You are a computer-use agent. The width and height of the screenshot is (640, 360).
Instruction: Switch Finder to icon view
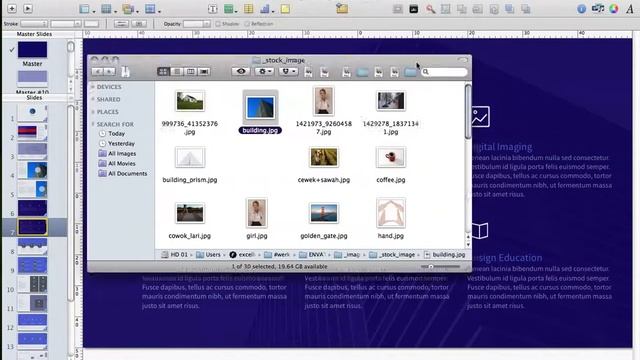(163, 71)
